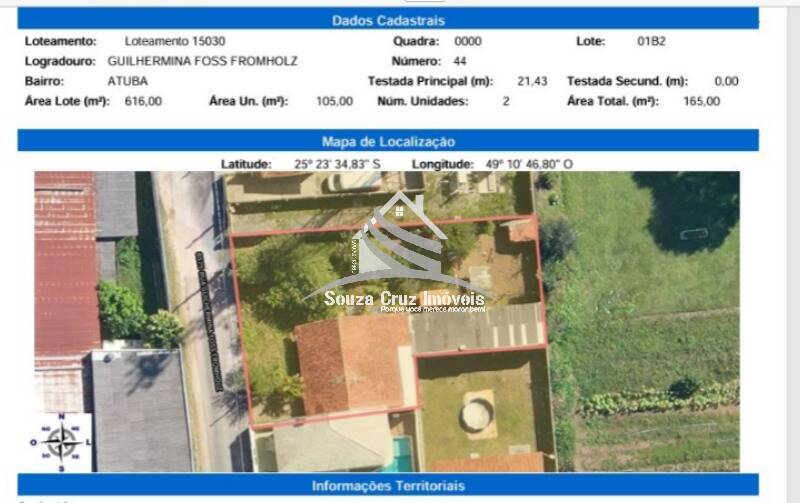Select the Lote value 01B2
800x503 pixels.
[651, 41]
